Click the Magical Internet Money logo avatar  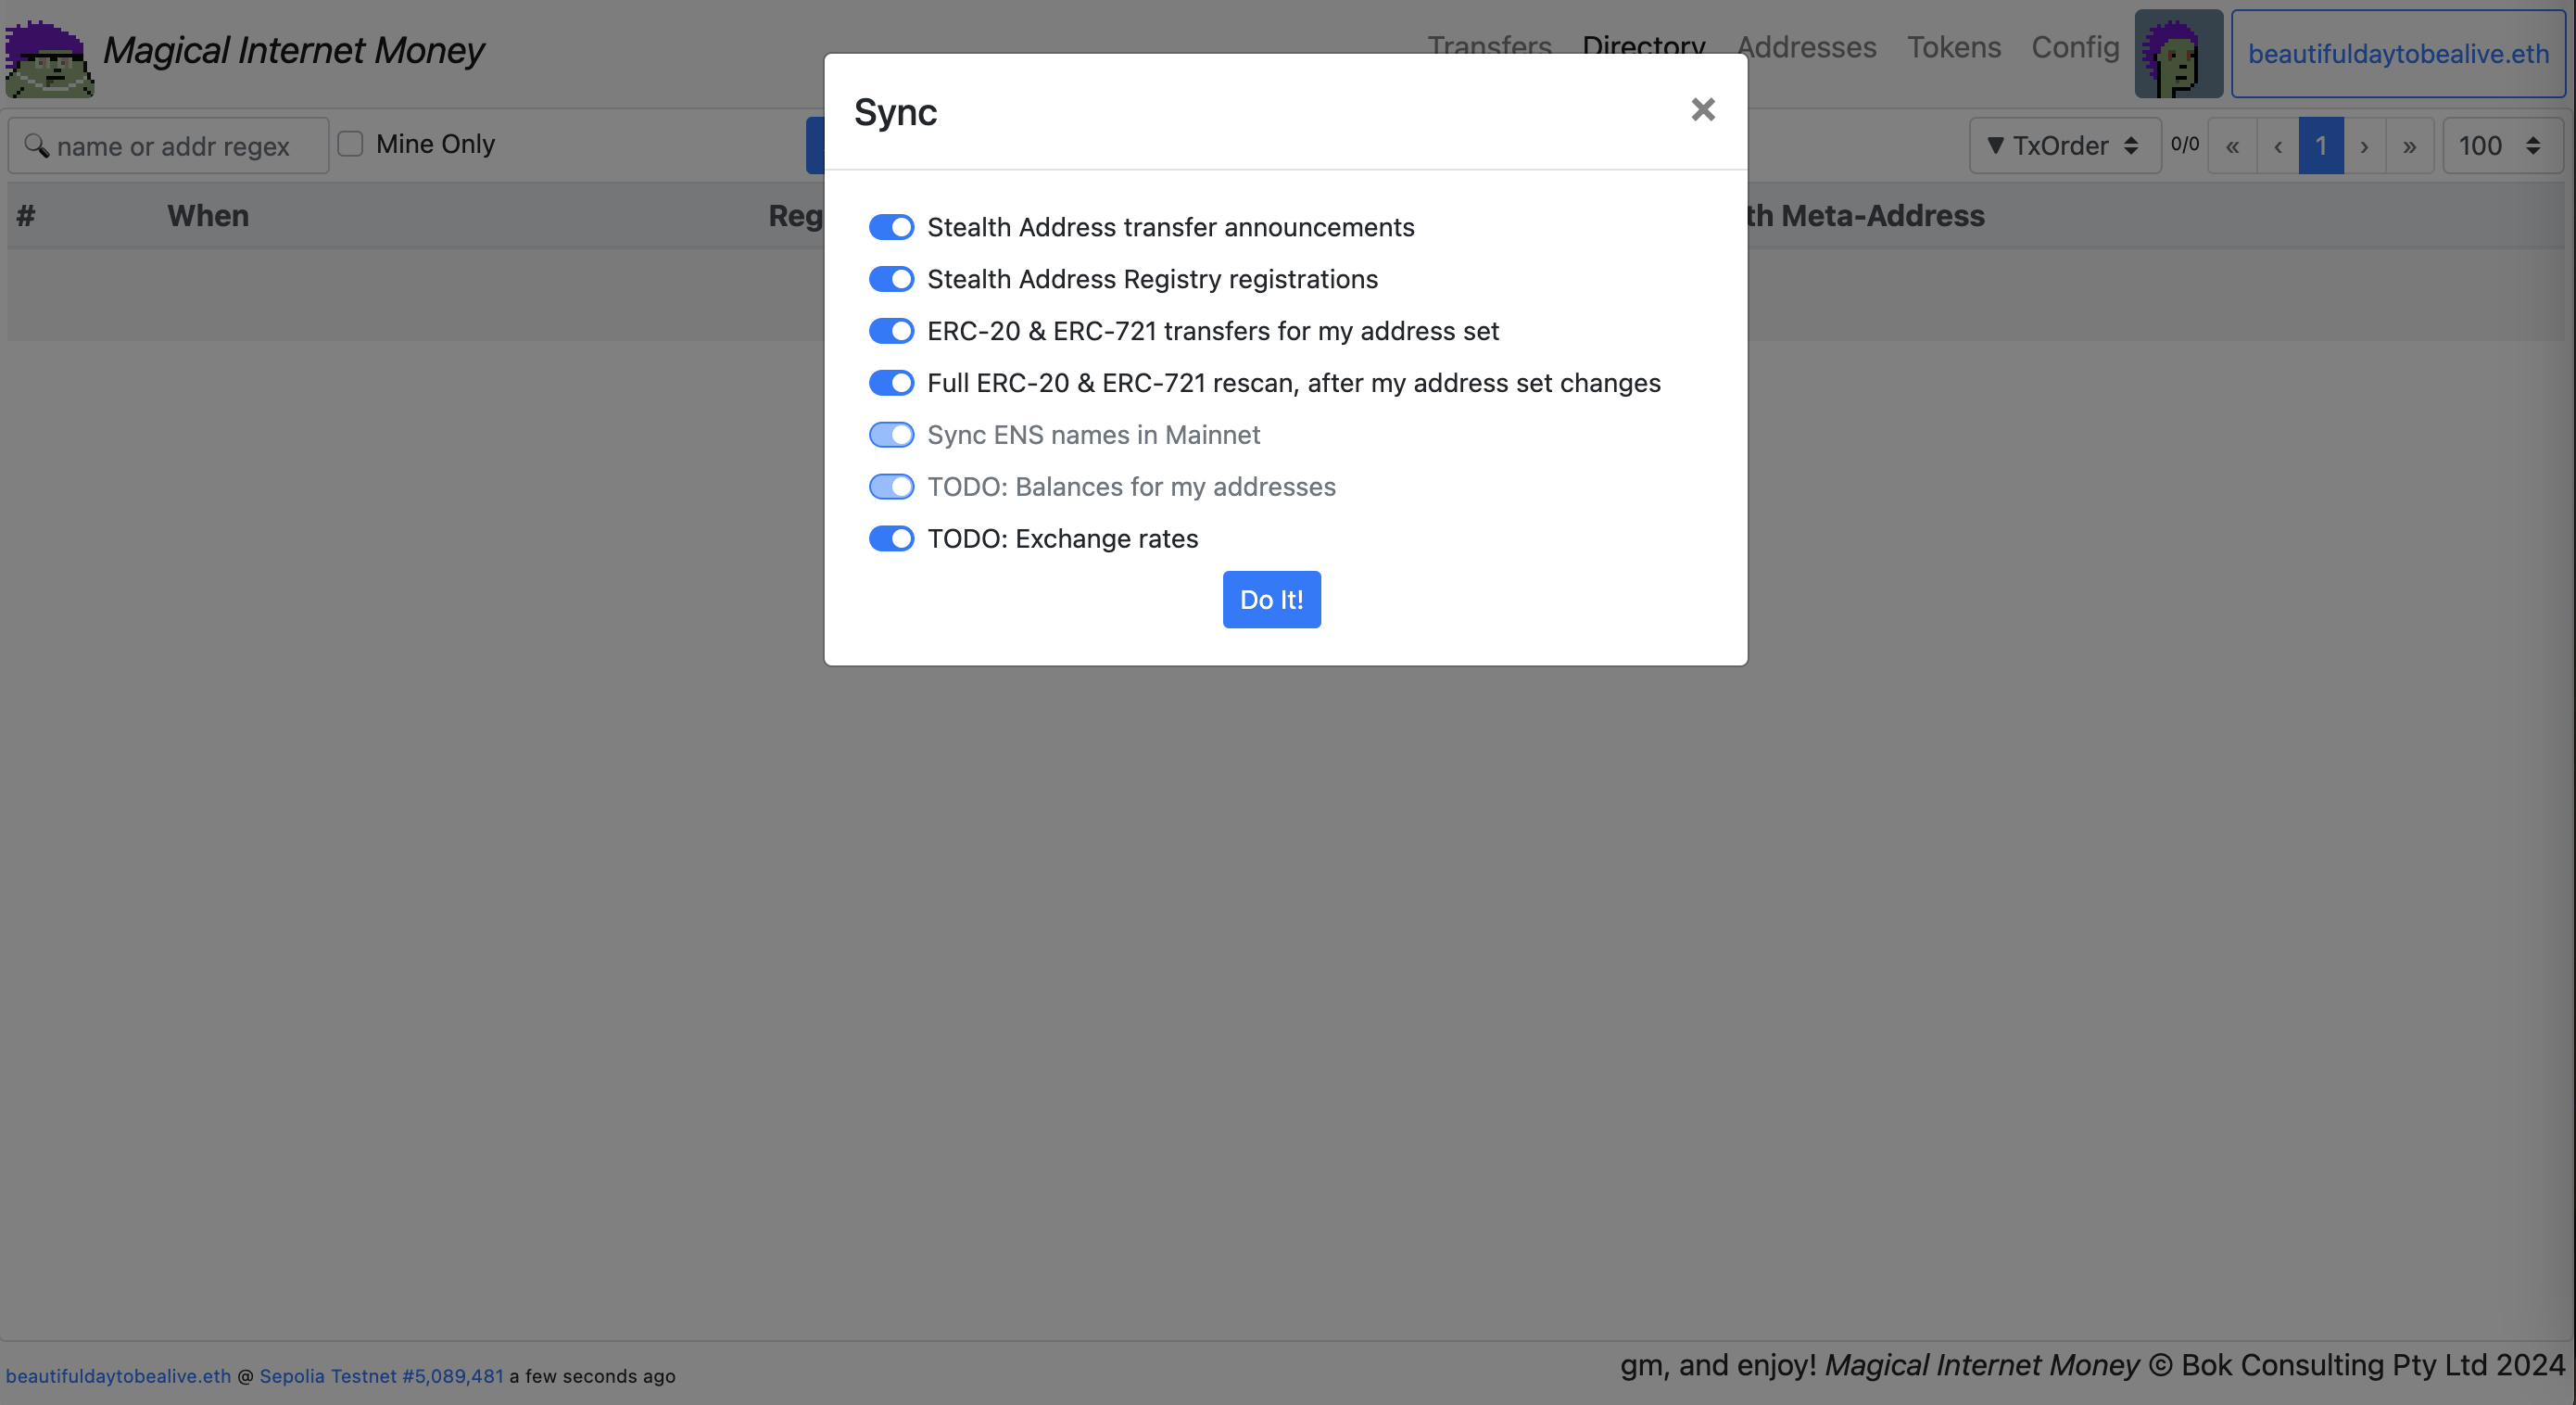[49, 57]
